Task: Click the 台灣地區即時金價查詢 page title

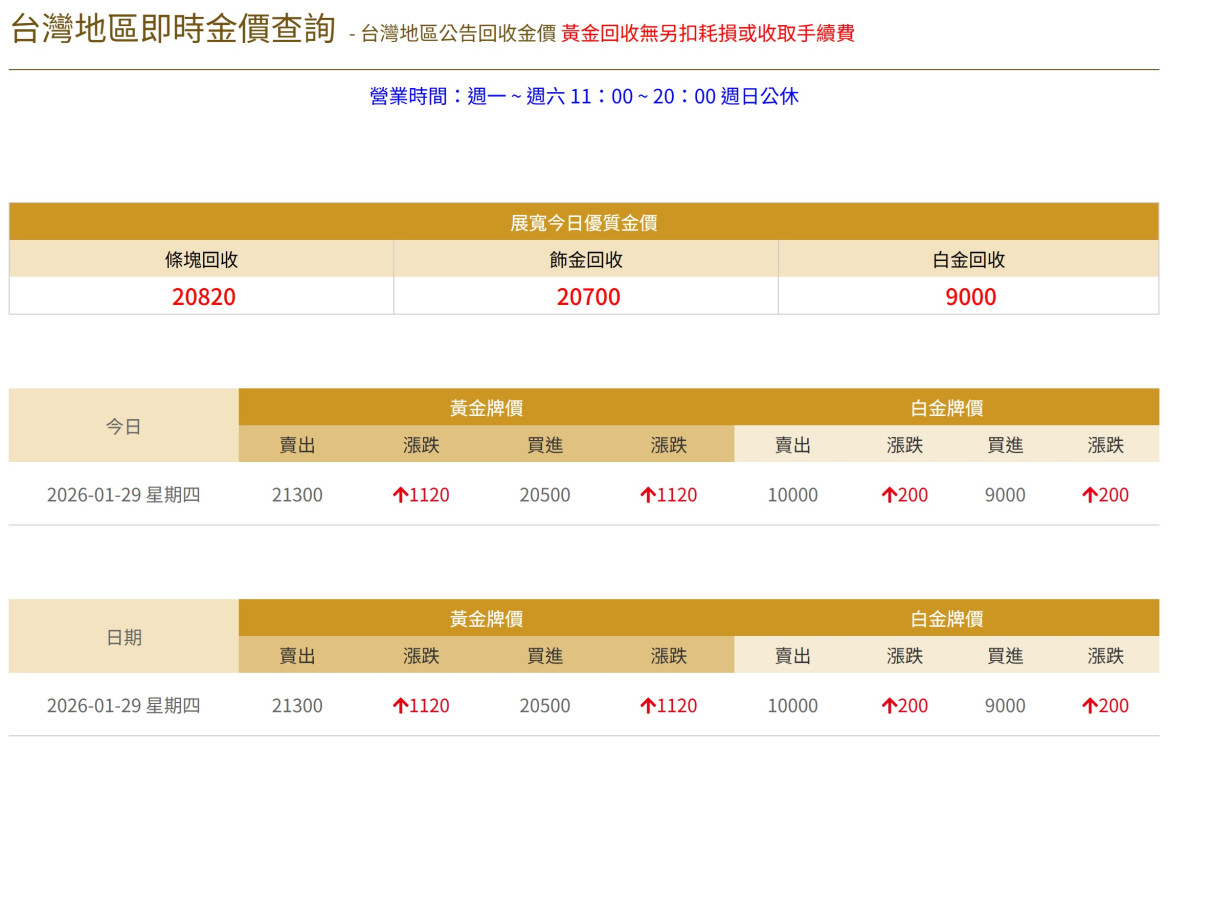Action: tap(173, 28)
